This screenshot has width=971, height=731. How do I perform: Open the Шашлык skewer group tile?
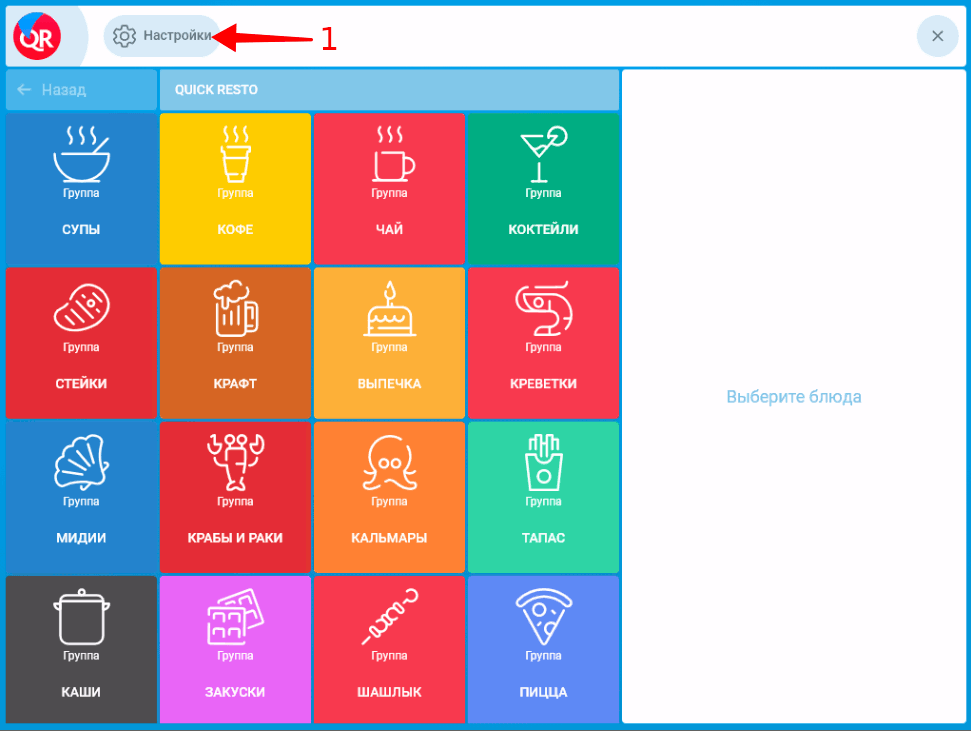pyautogui.click(x=390, y=649)
